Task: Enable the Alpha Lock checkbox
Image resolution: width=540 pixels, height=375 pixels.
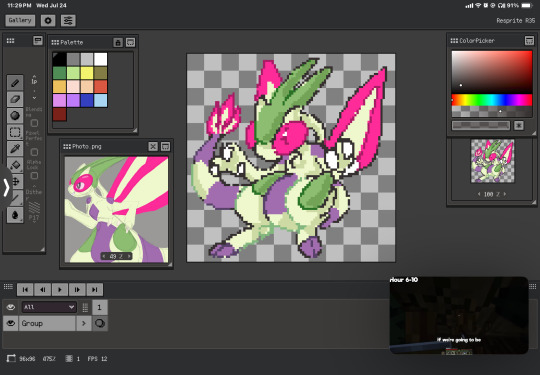Action: (34, 176)
